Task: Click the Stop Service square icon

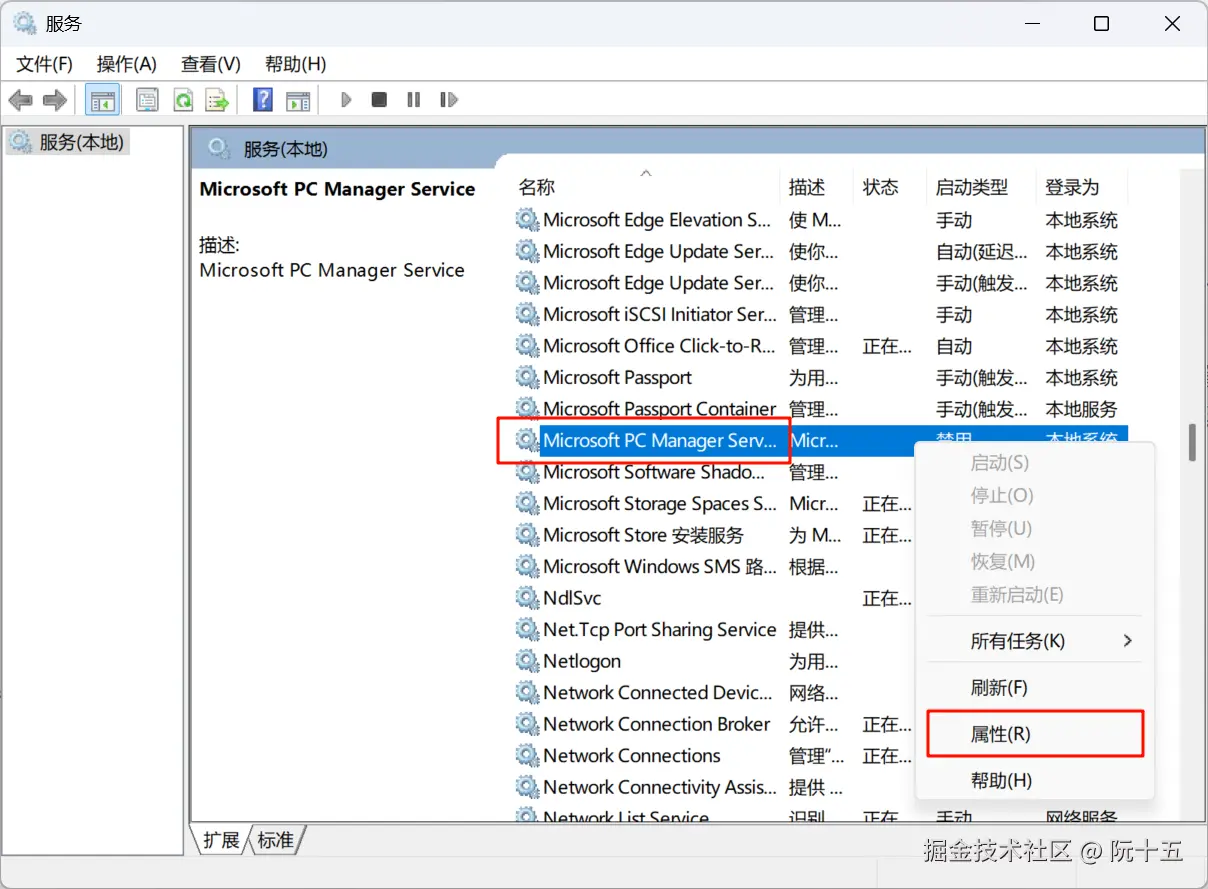Action: [379, 100]
